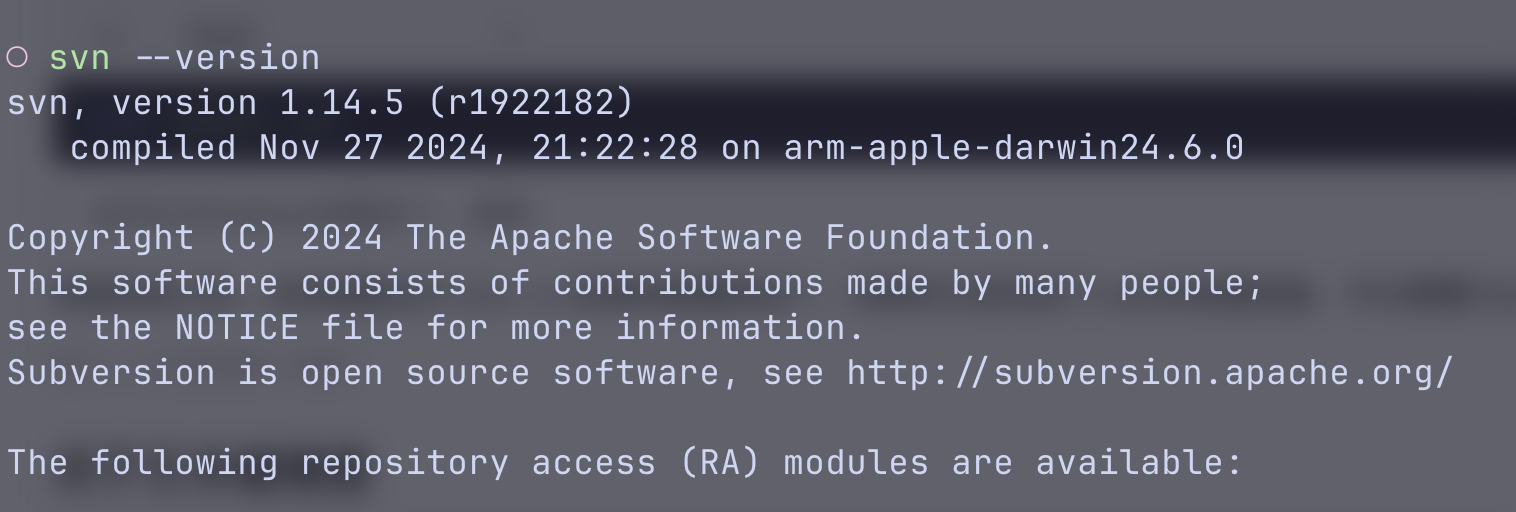1516x512 pixels.
Task: Click the copyright year 2024
Action: 342,238
